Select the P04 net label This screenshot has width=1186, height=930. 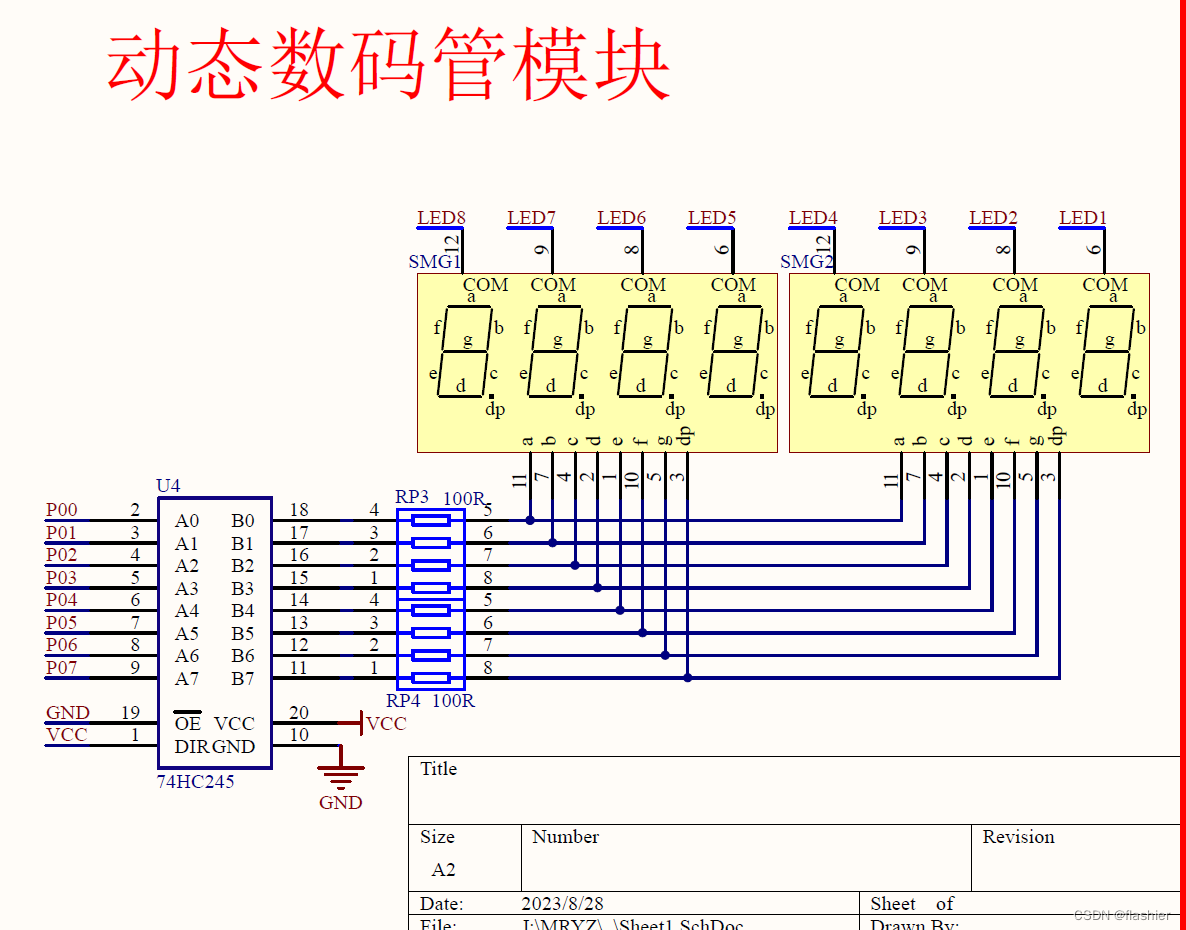tap(61, 600)
